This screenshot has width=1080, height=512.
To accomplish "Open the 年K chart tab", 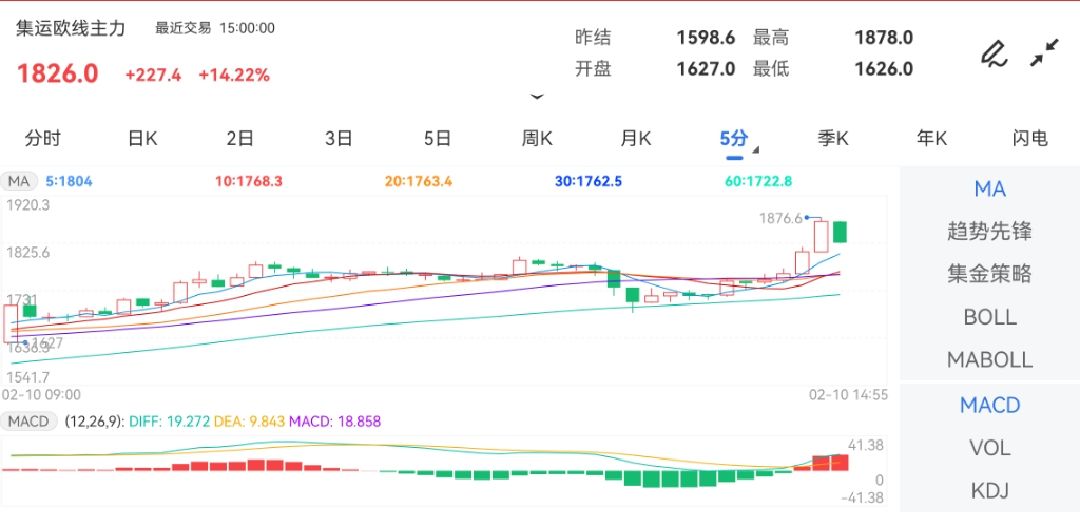I will click(932, 139).
